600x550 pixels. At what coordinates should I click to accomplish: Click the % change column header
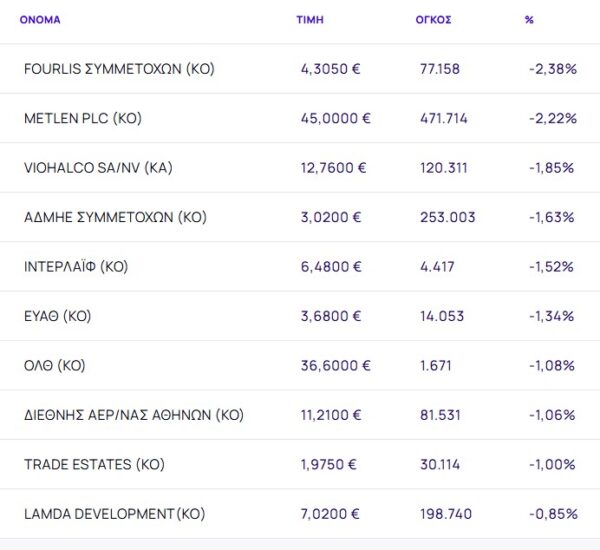pyautogui.click(x=529, y=19)
